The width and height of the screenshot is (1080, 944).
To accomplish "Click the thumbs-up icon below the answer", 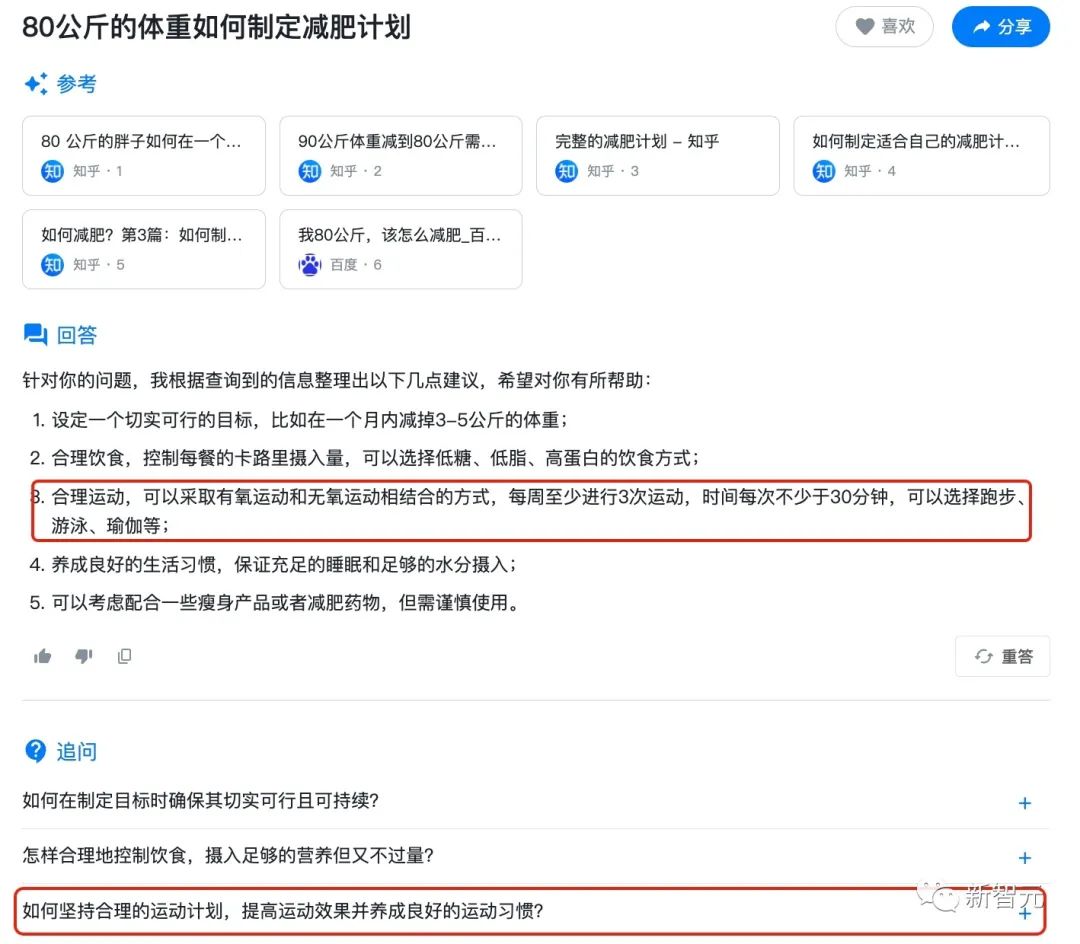I will click(x=43, y=656).
